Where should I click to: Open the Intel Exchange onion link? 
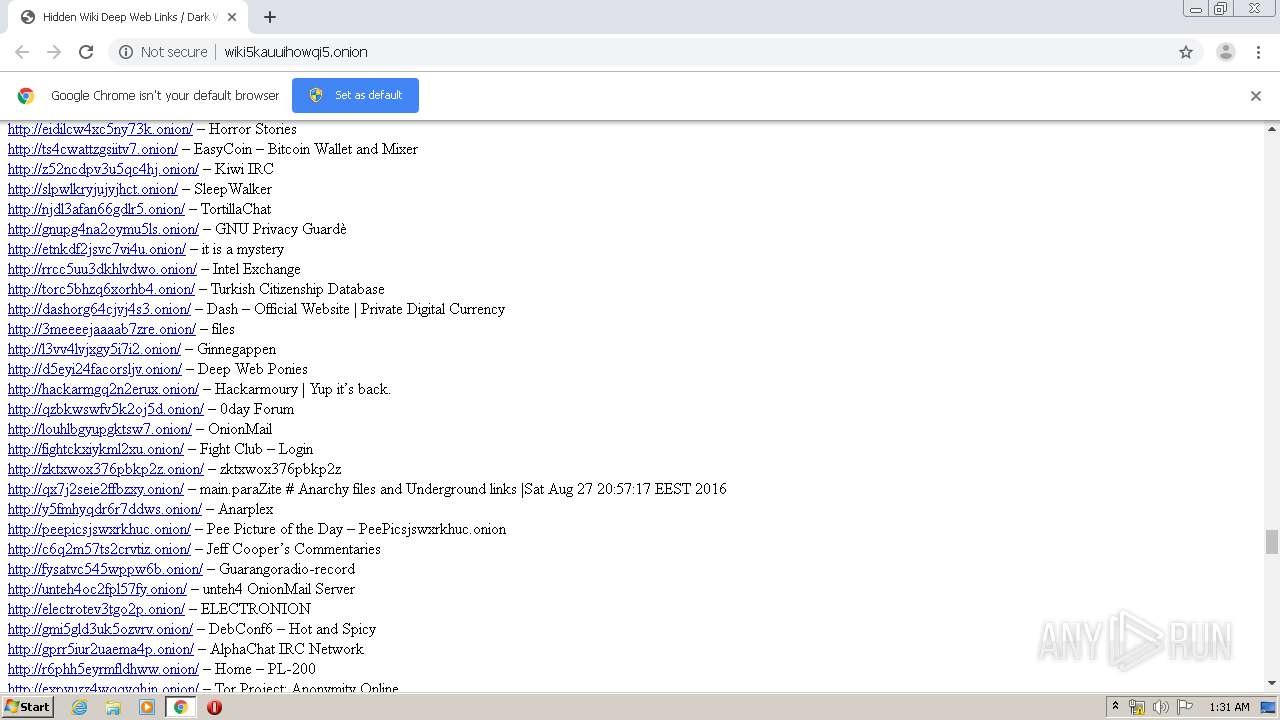coord(102,269)
